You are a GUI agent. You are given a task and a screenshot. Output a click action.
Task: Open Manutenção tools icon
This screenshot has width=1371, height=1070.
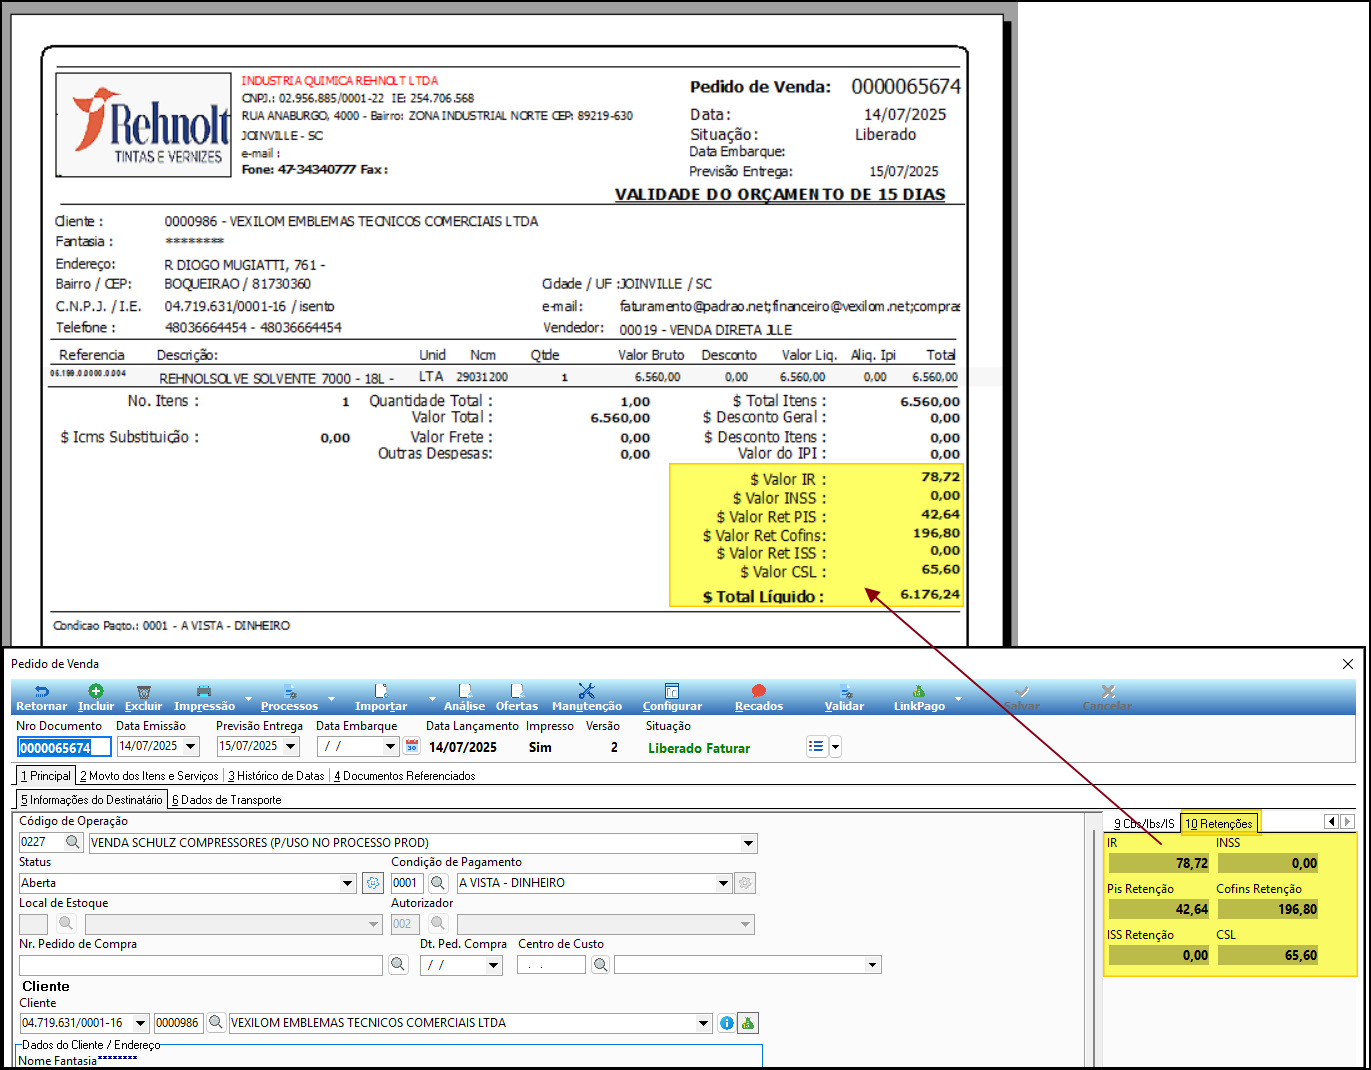[587, 691]
